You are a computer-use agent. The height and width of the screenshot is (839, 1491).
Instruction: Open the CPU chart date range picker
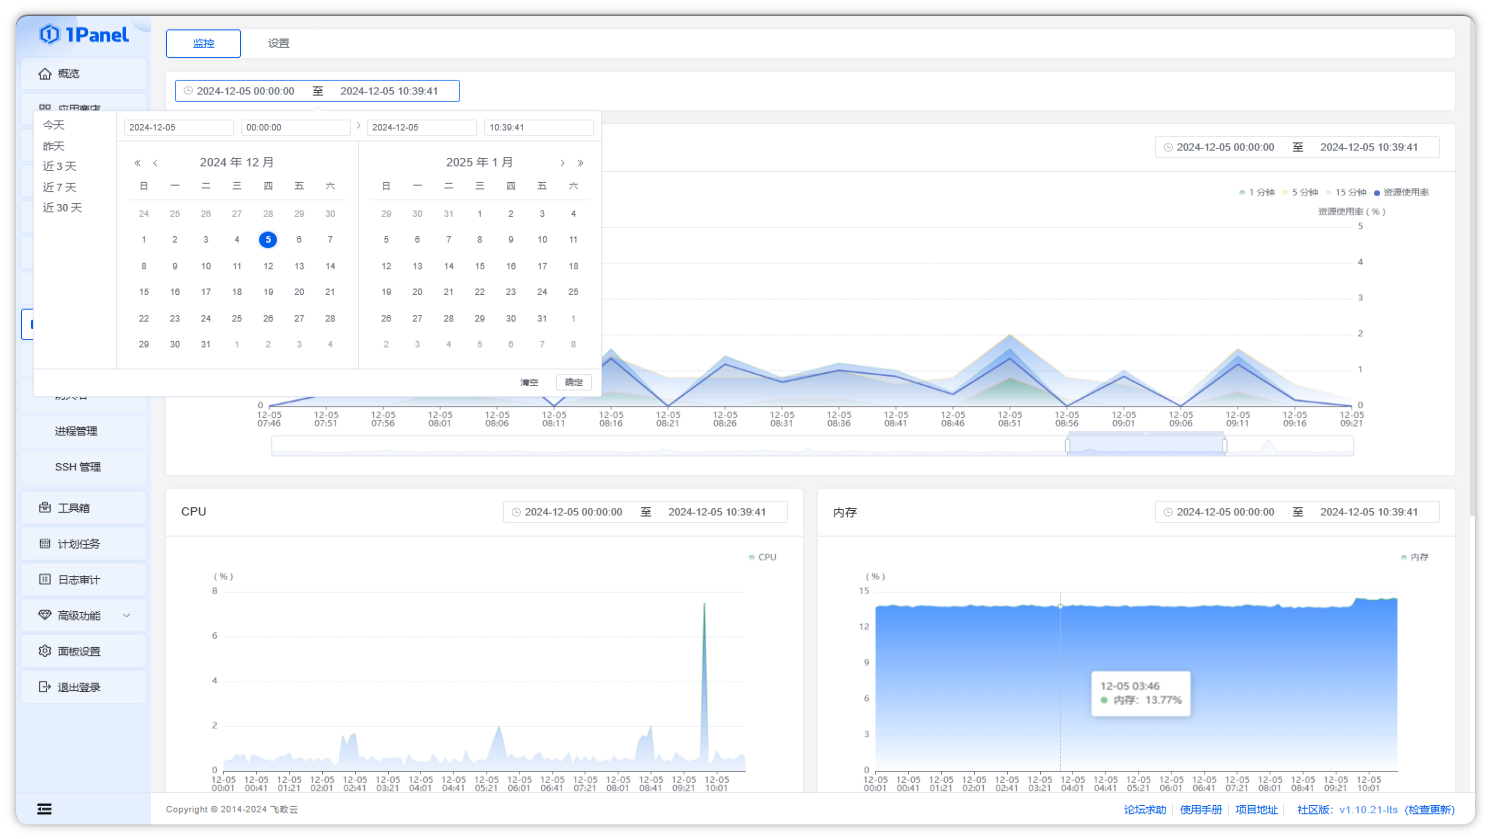[645, 512]
